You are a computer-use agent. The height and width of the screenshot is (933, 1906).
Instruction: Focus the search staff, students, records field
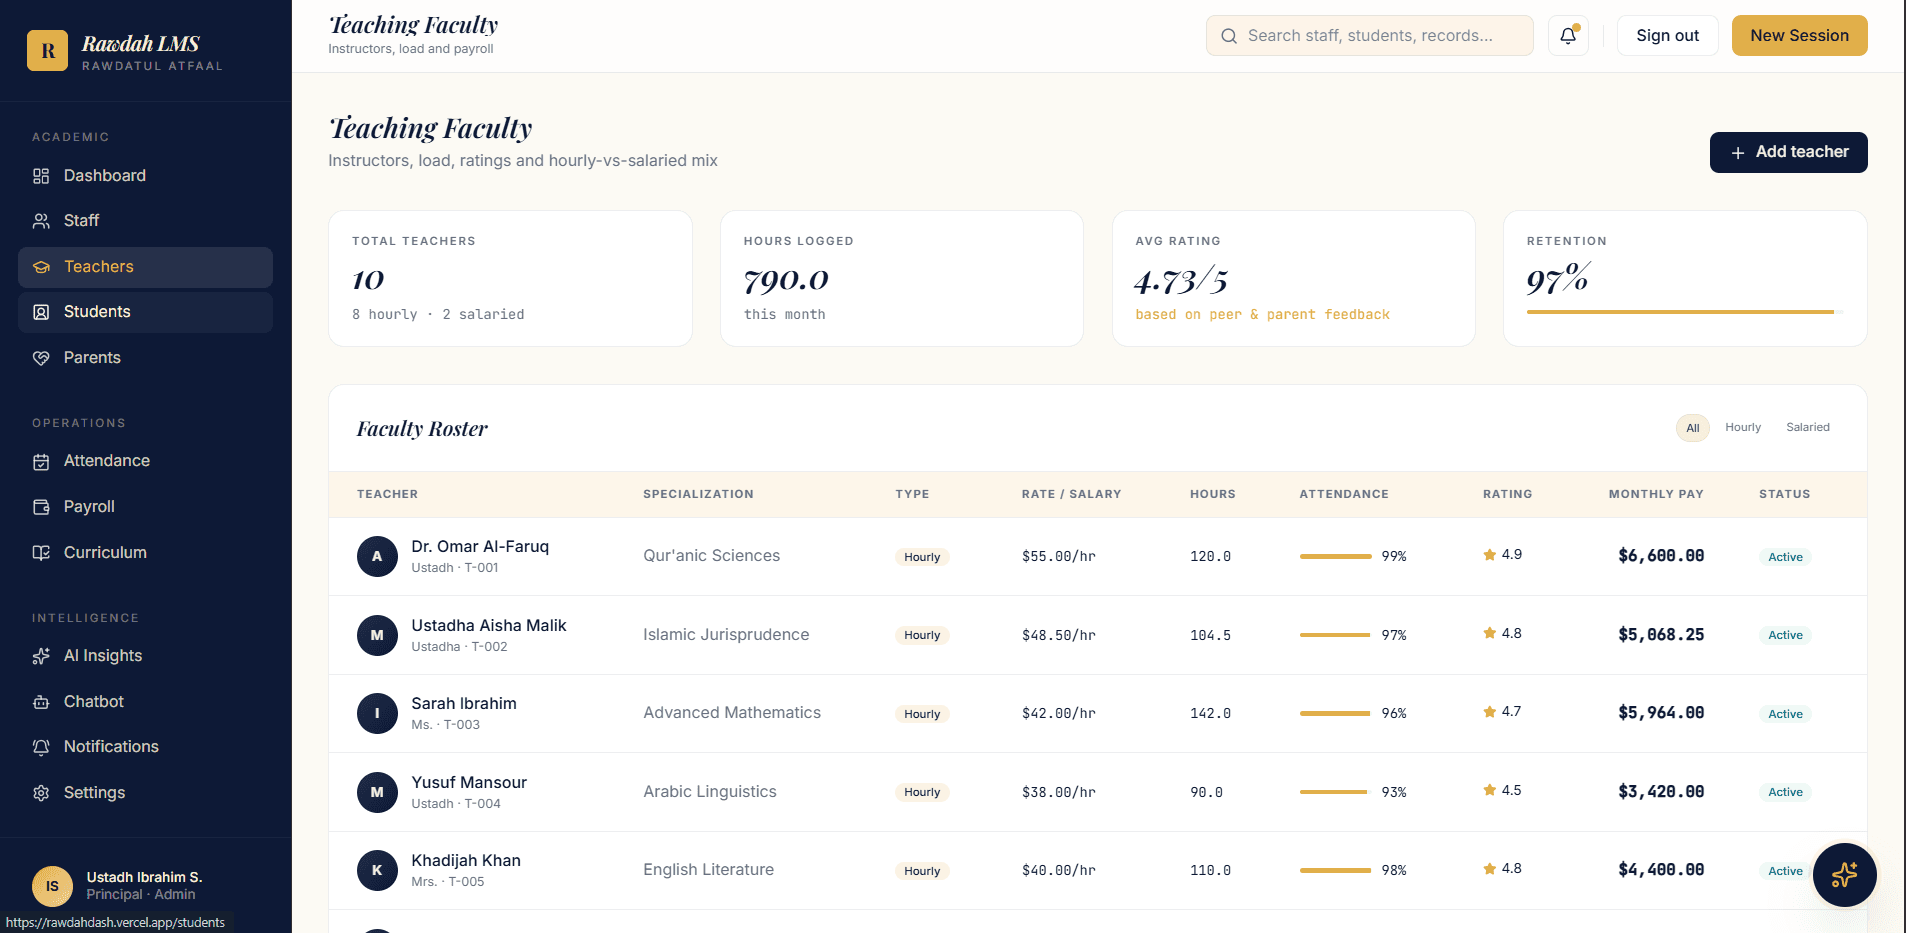1369,36
